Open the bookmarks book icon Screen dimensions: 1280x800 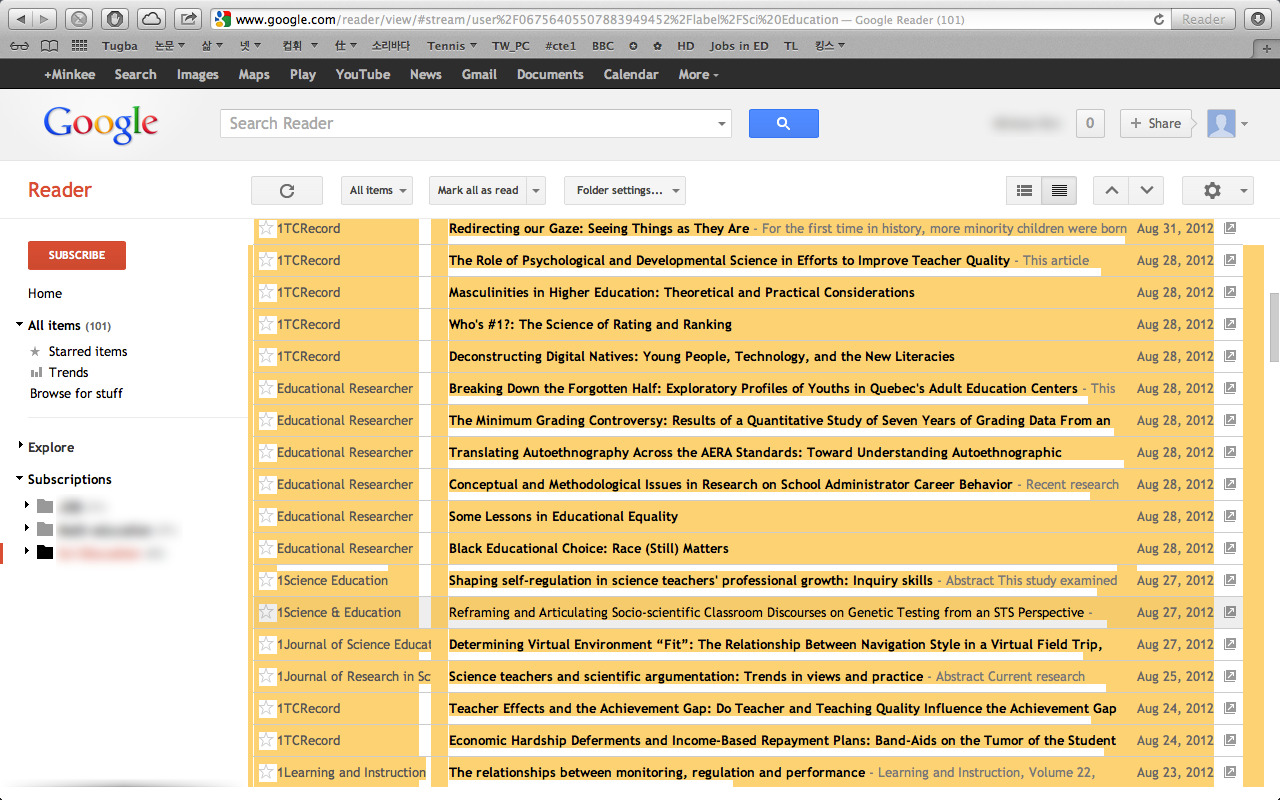pyautogui.click(x=49, y=46)
